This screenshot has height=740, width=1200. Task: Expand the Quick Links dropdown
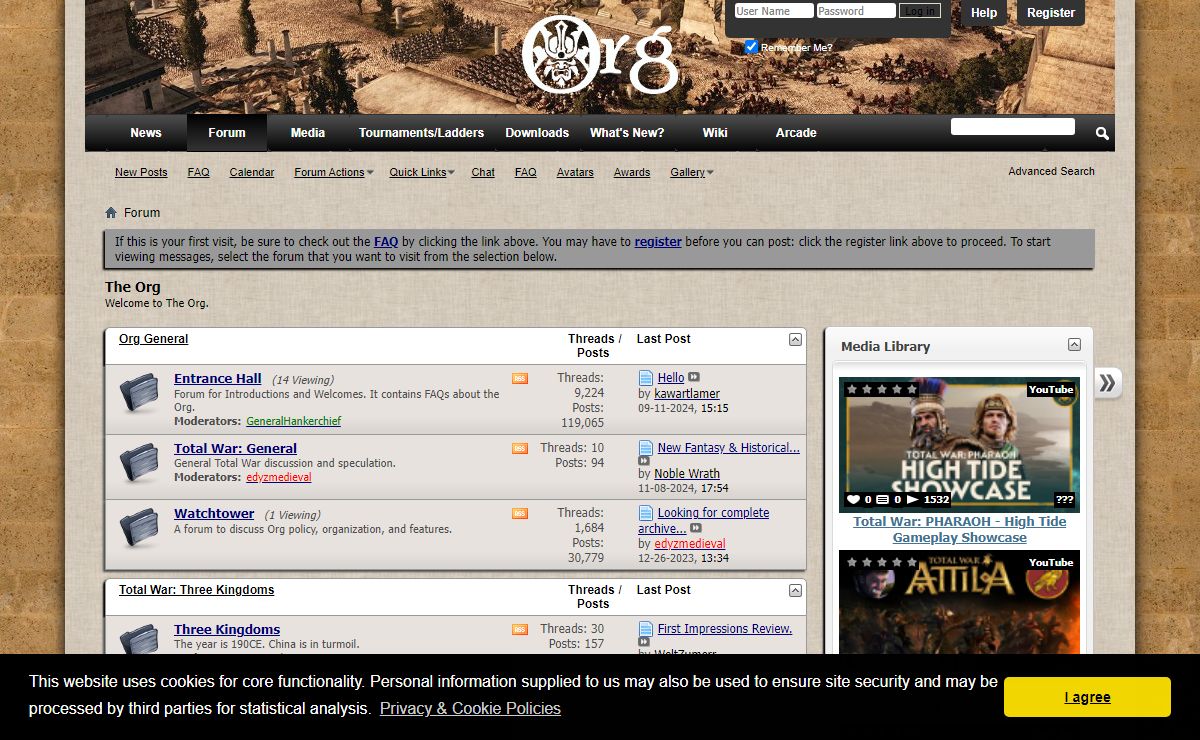coord(421,173)
